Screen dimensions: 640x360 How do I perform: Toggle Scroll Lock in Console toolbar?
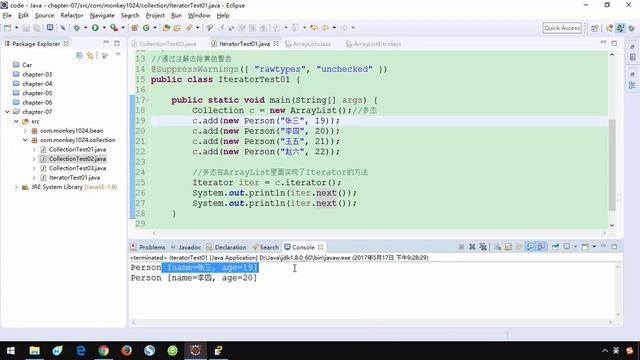[x=508, y=247]
